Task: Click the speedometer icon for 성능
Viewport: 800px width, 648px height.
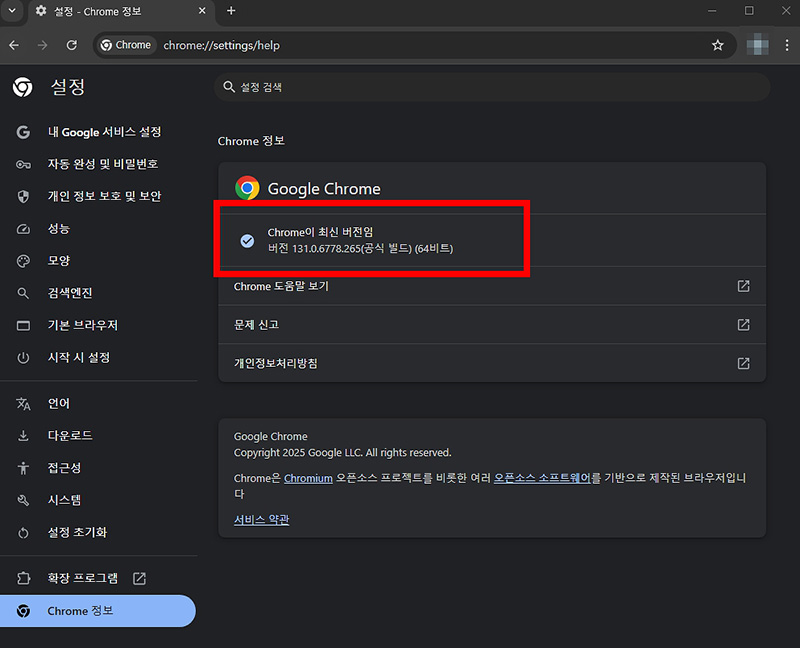Action: pyautogui.click(x=23, y=229)
